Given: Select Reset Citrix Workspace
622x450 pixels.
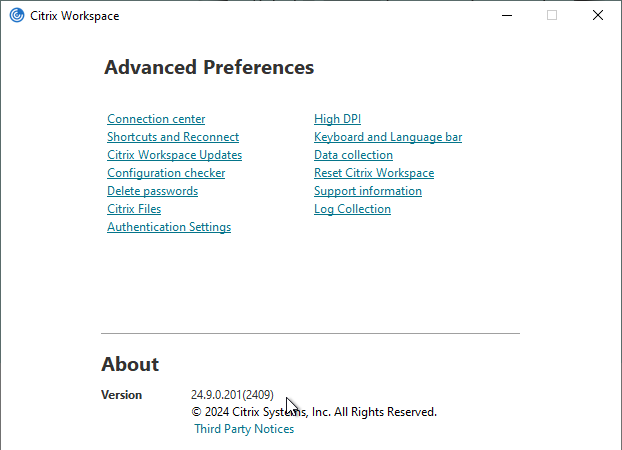Looking at the screenshot, I should pos(374,173).
